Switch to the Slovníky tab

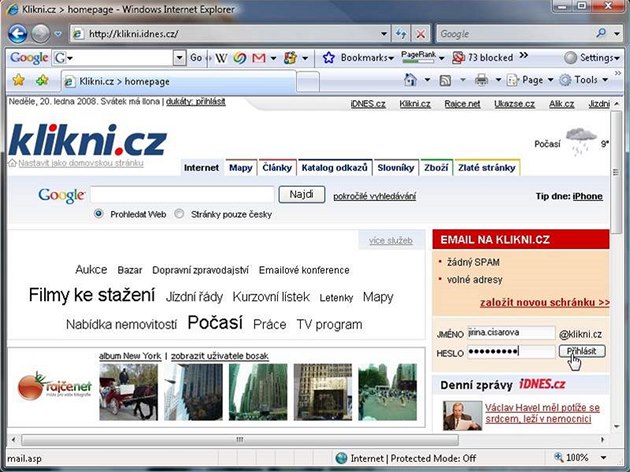pos(396,167)
